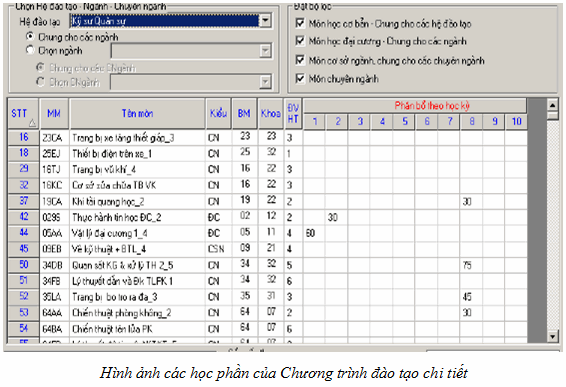The width and height of the screenshot is (566, 387).
Task: Click 'Chiến thuật phòng không_2' cell
Action: pos(137,313)
